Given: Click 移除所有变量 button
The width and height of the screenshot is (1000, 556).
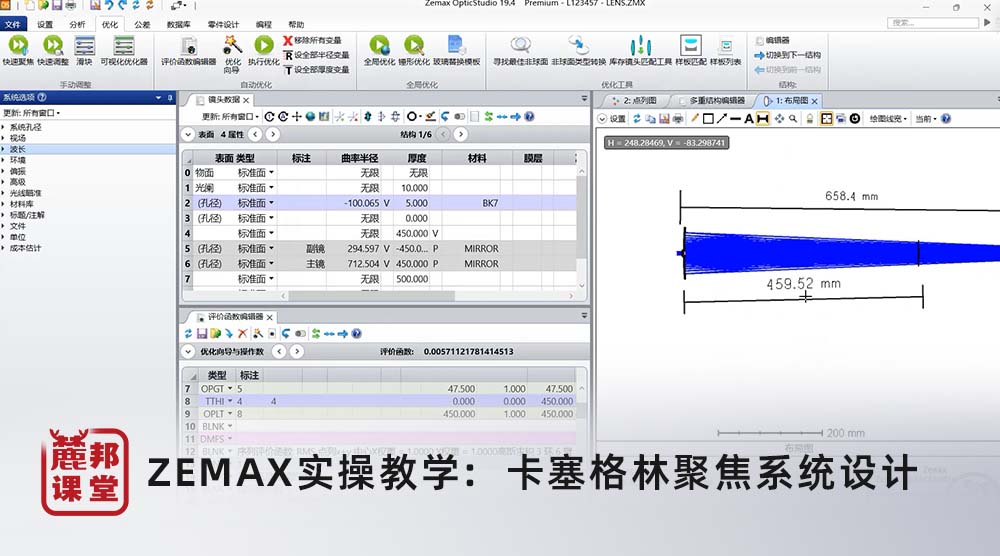Looking at the screenshot, I should point(312,40).
